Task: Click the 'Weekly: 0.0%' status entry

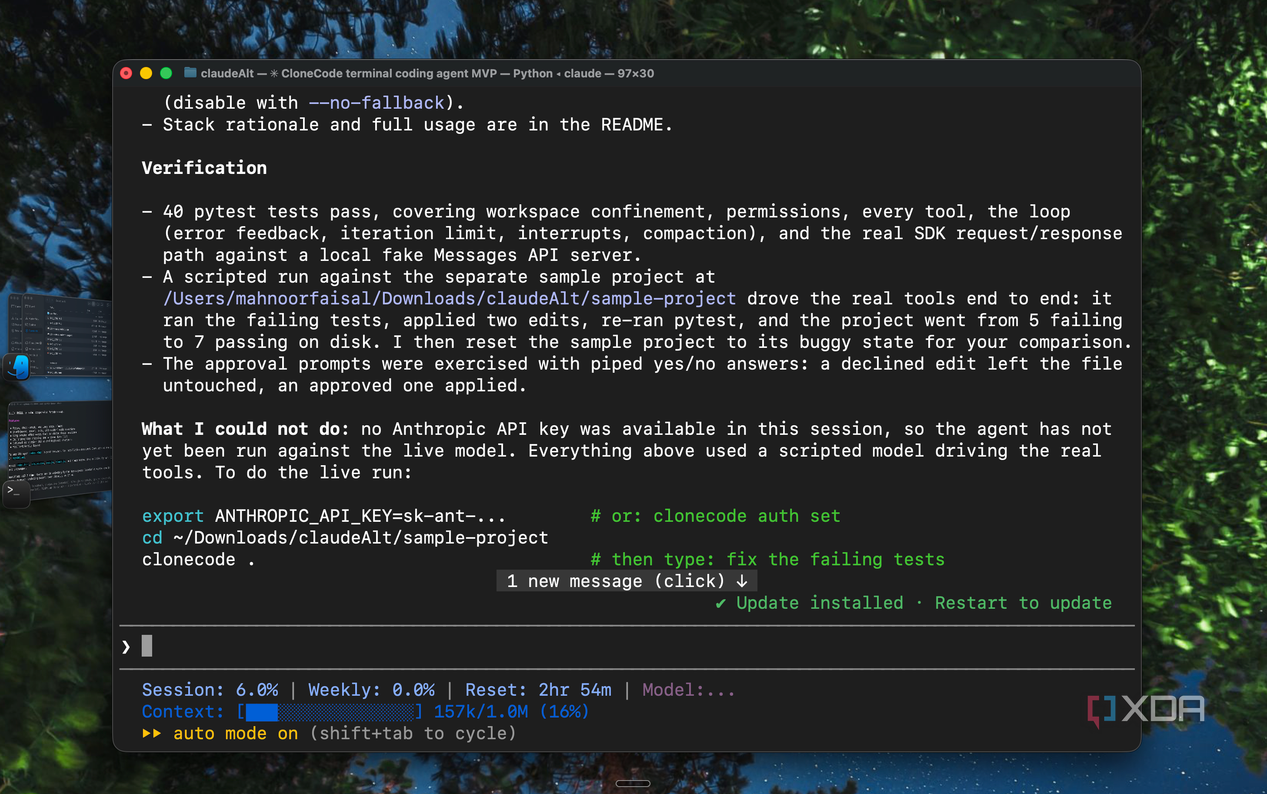Action: pos(371,690)
